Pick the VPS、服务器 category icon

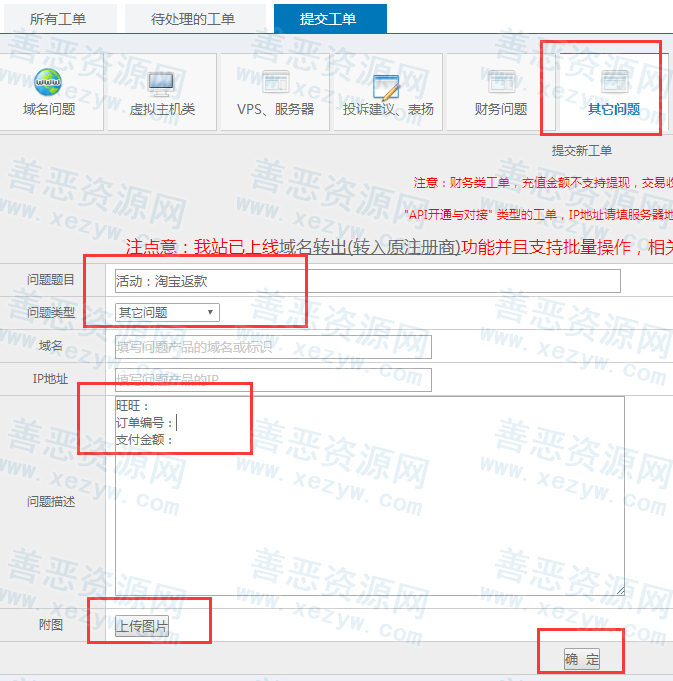click(x=275, y=83)
